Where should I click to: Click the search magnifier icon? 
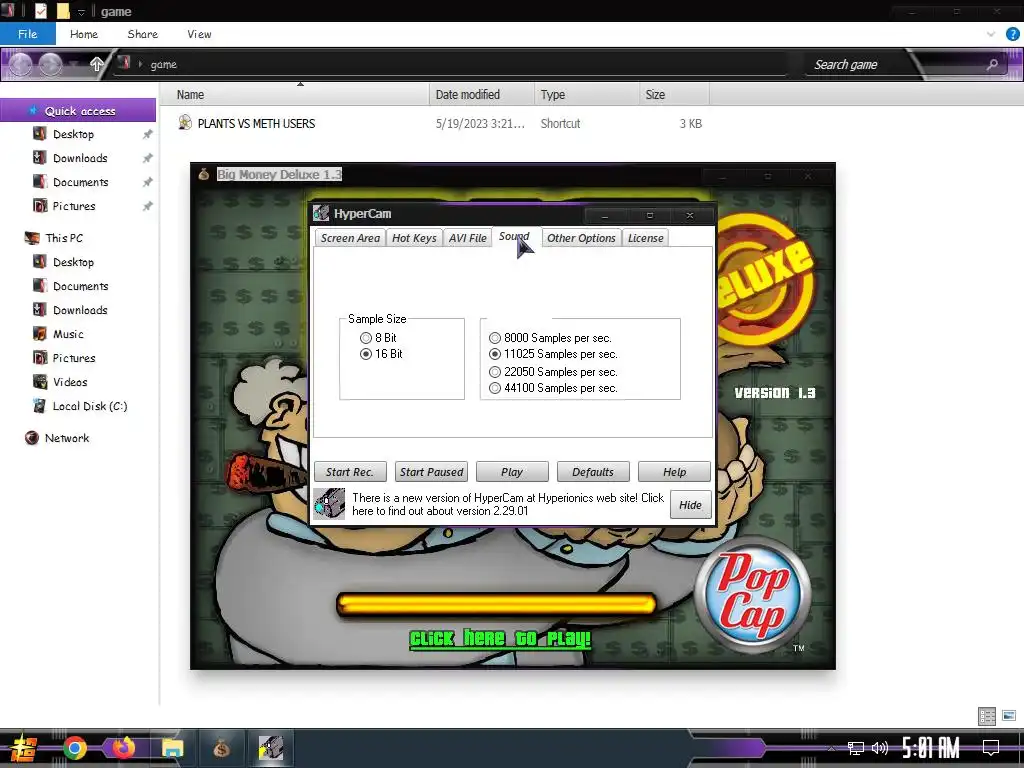tap(992, 64)
